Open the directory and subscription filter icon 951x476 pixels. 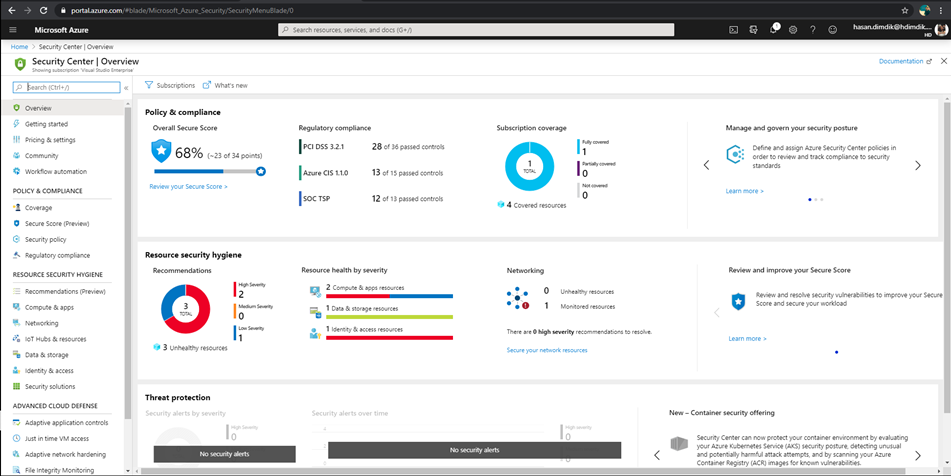click(754, 30)
